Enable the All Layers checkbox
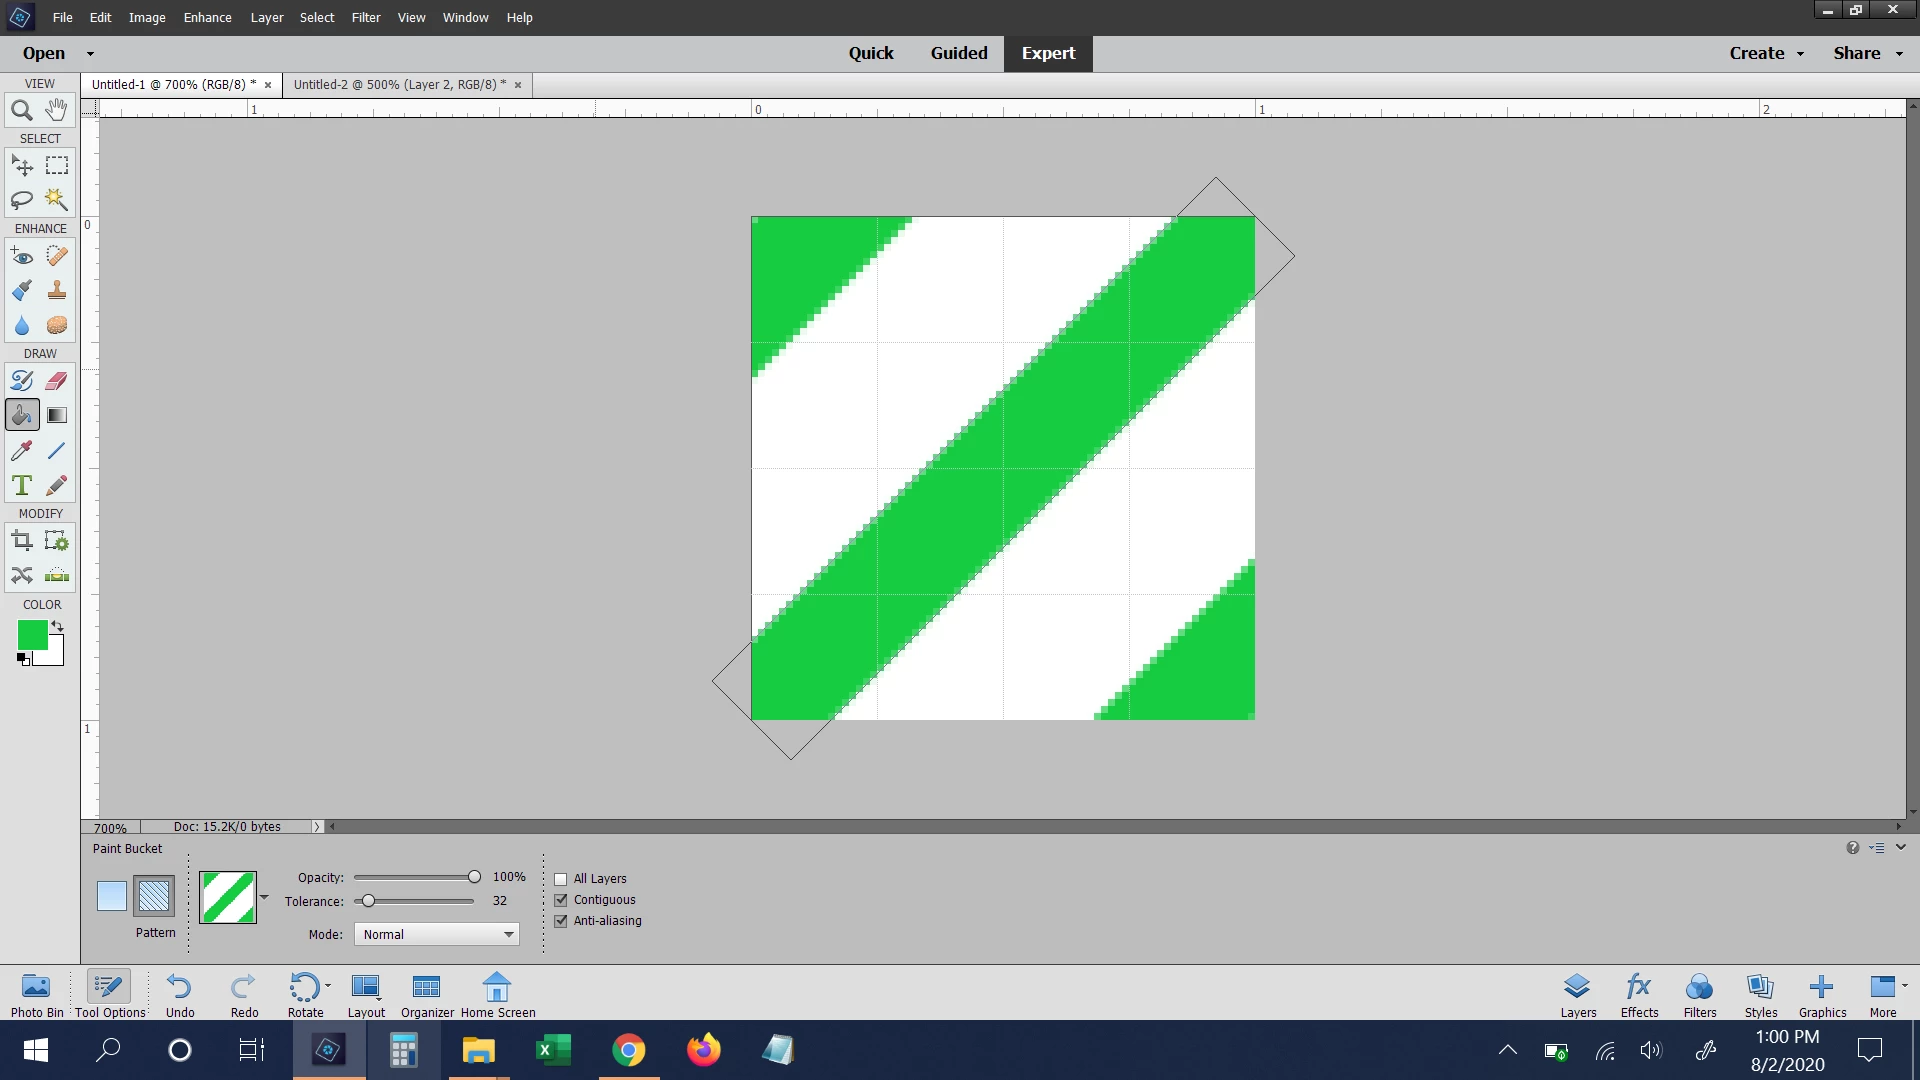The width and height of the screenshot is (1920, 1080). tap(561, 879)
